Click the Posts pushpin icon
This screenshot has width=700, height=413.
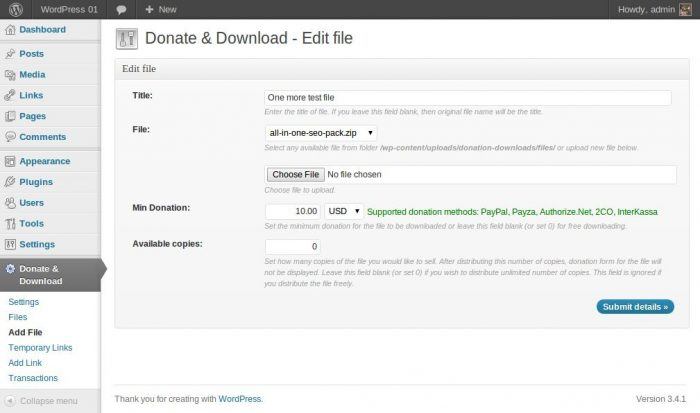click(10, 54)
